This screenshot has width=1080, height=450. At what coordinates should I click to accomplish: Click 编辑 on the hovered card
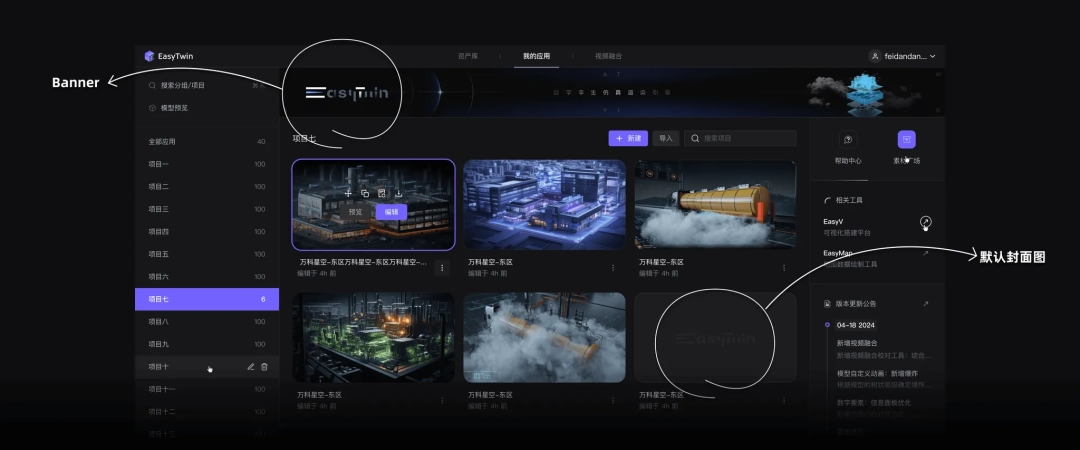tap(391, 212)
